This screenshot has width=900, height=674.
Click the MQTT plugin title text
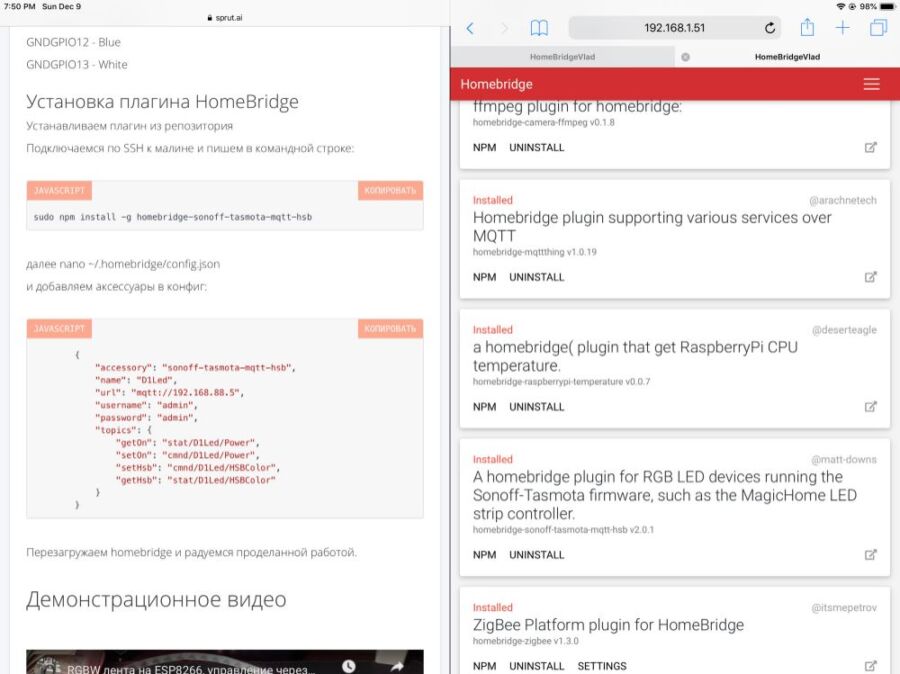652,227
